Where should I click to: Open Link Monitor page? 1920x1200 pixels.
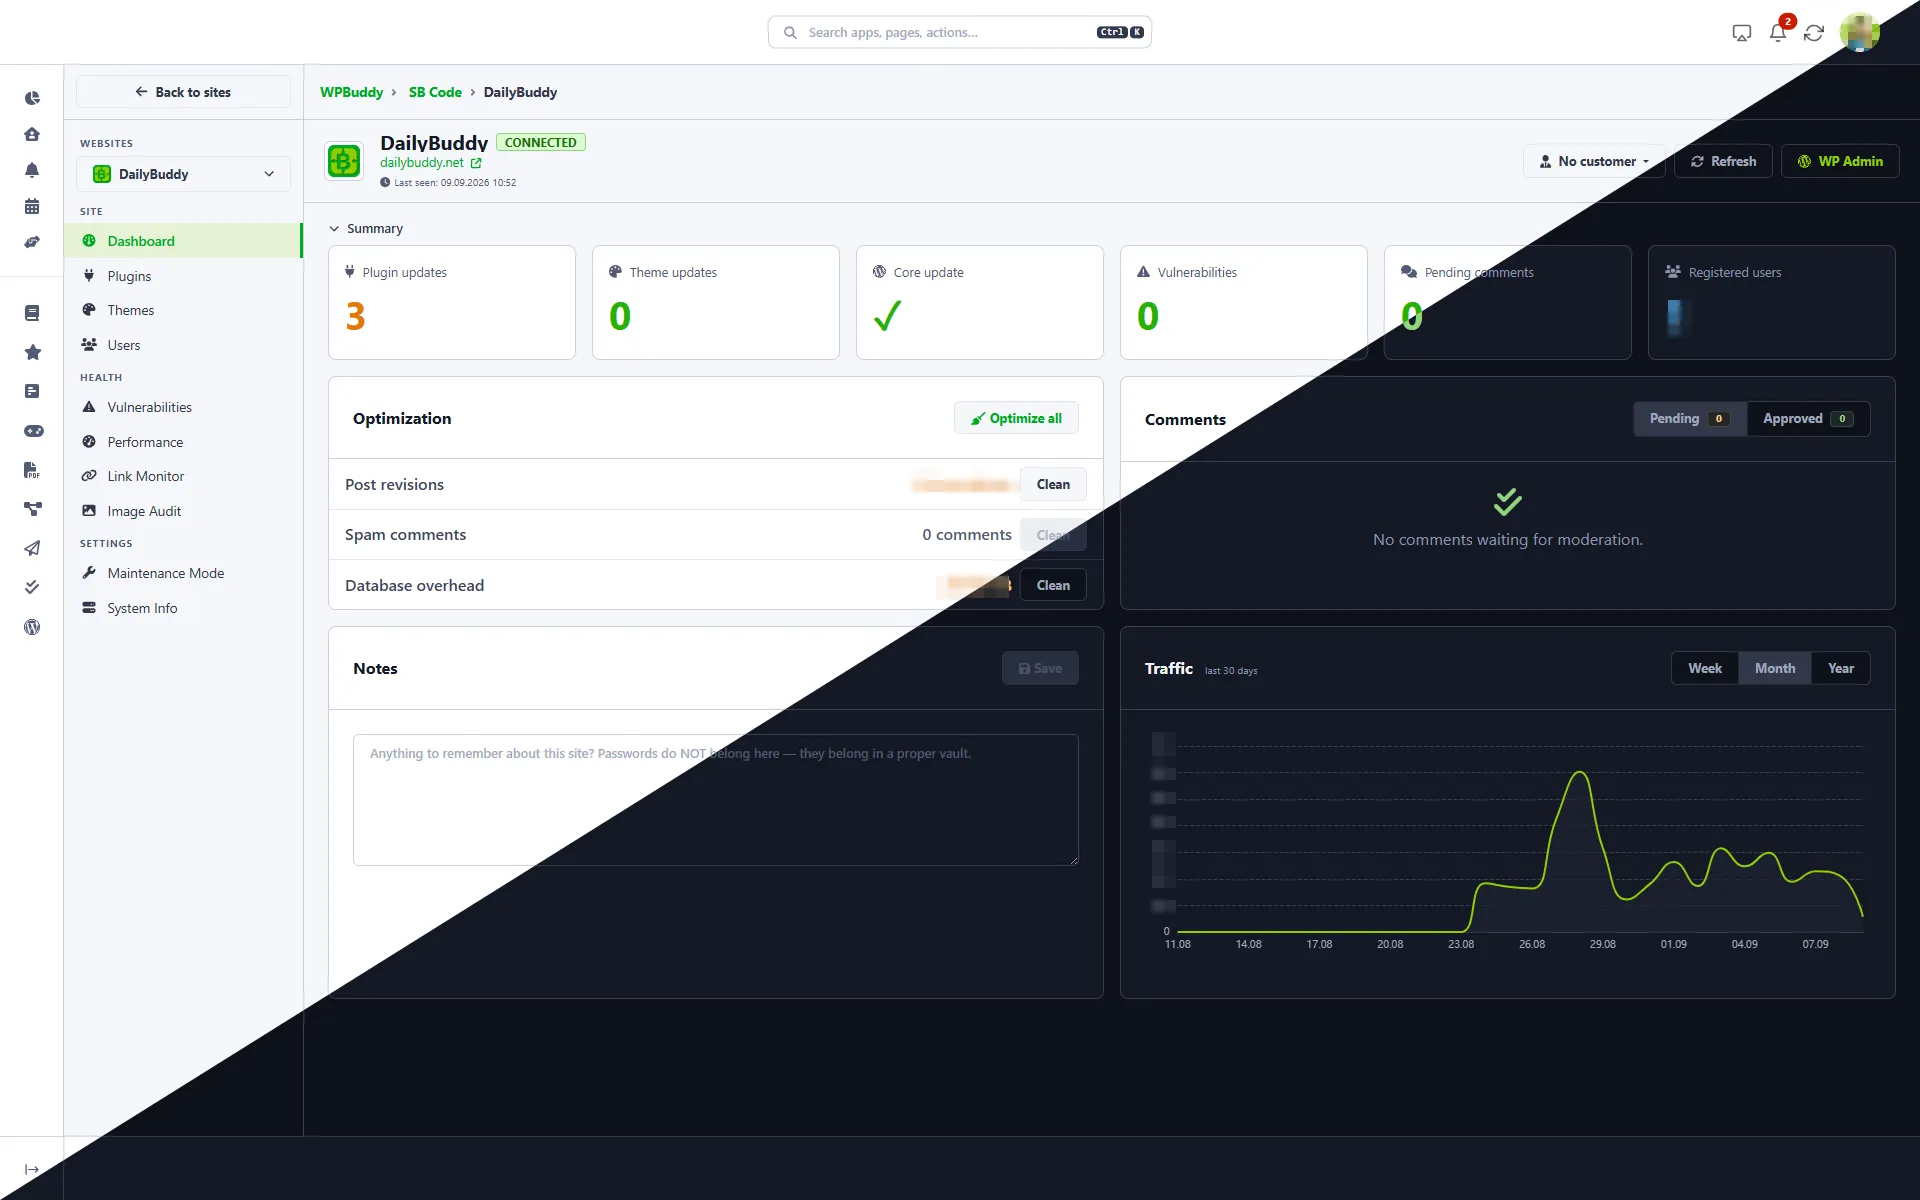[183, 476]
